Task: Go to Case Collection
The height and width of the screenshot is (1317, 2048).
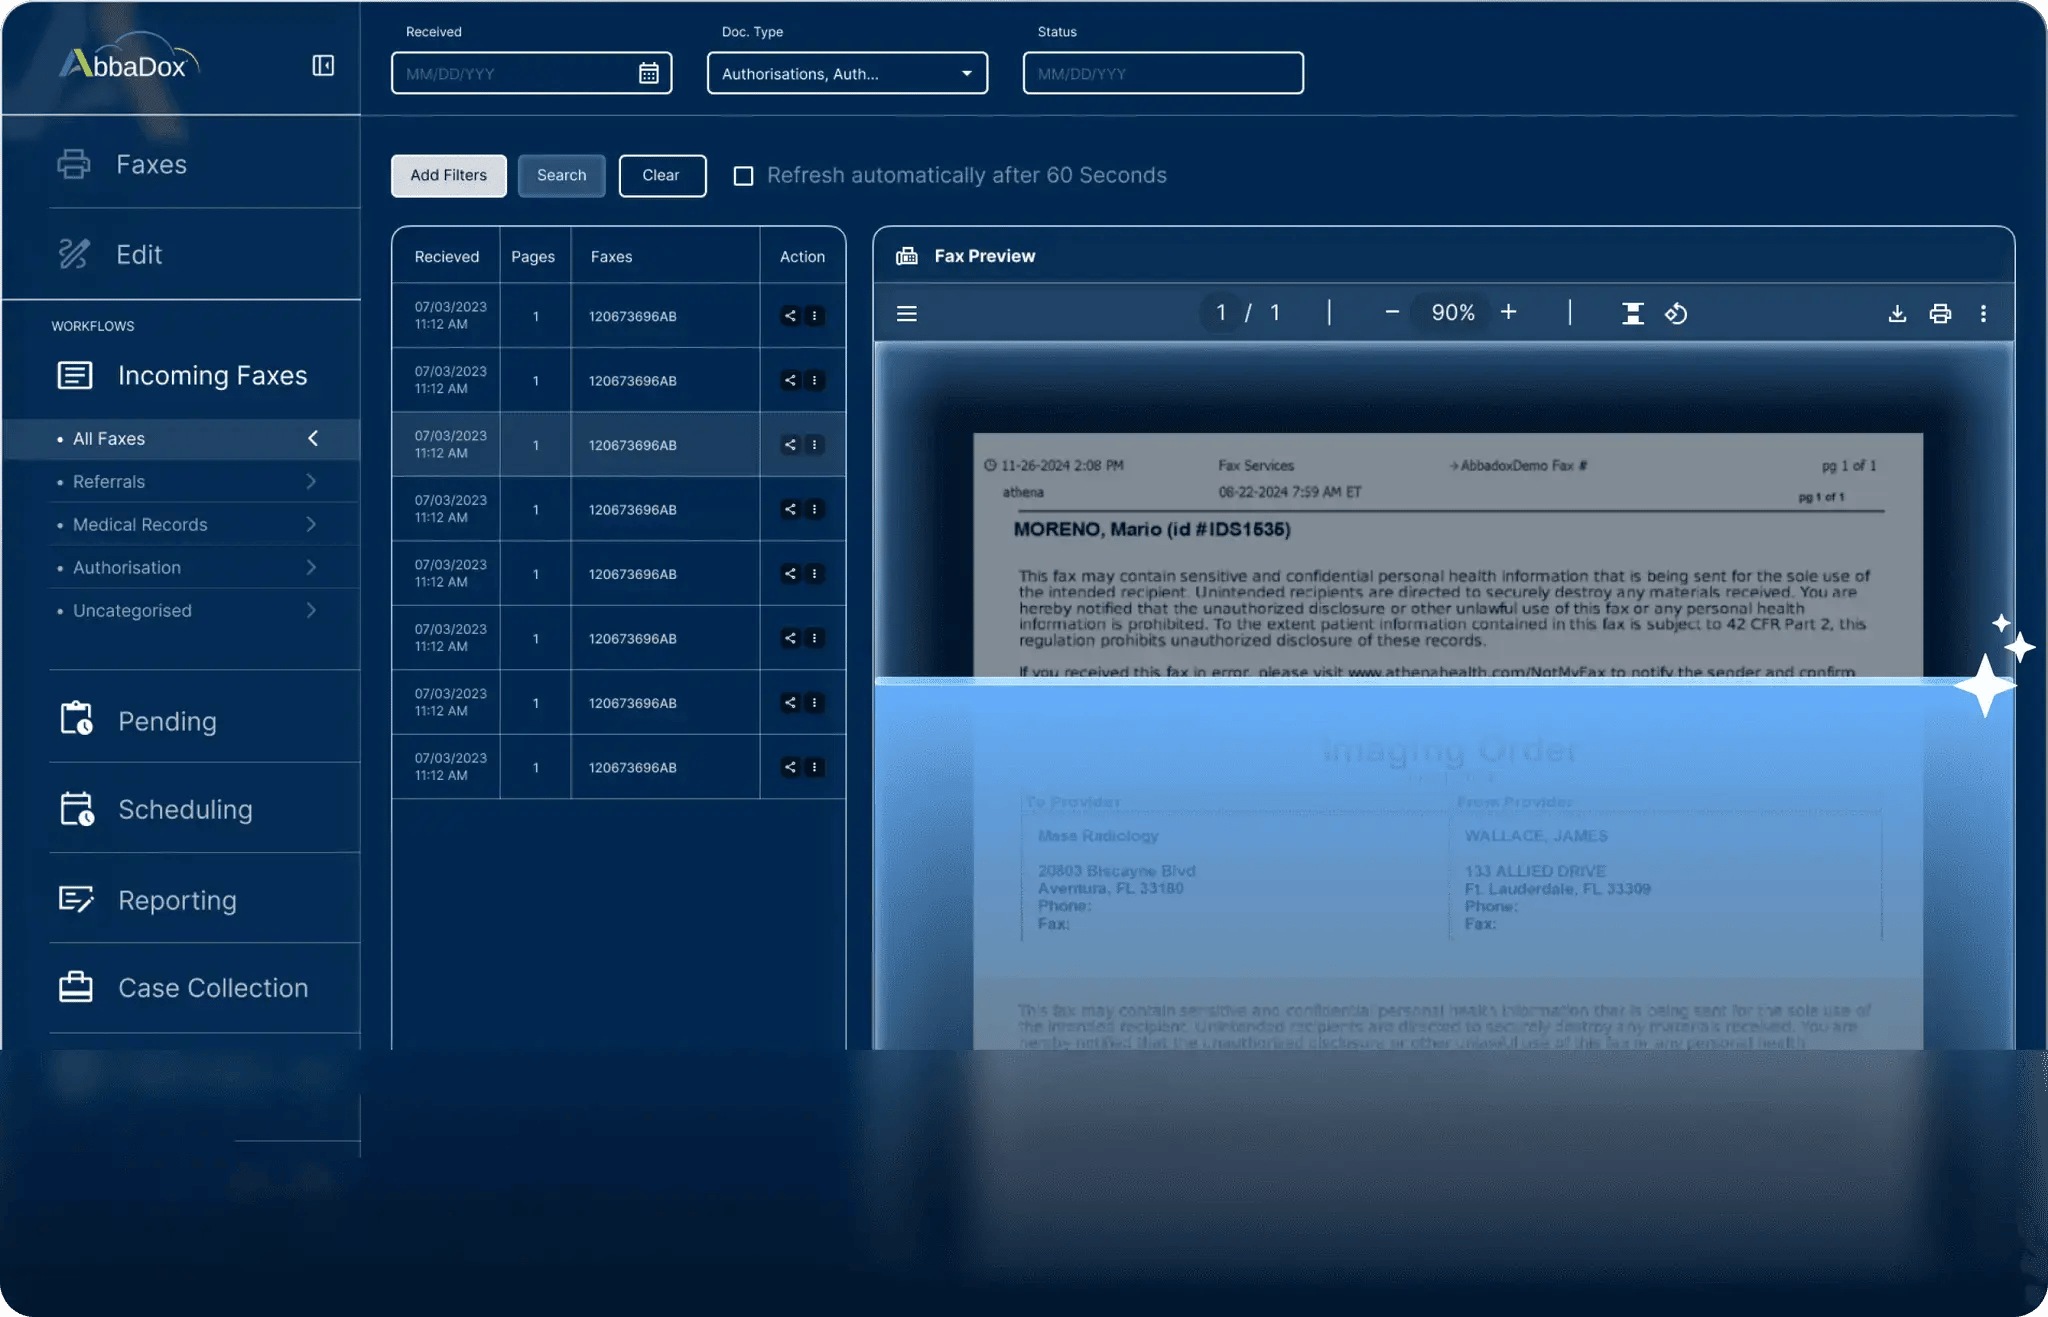Action: point(212,988)
